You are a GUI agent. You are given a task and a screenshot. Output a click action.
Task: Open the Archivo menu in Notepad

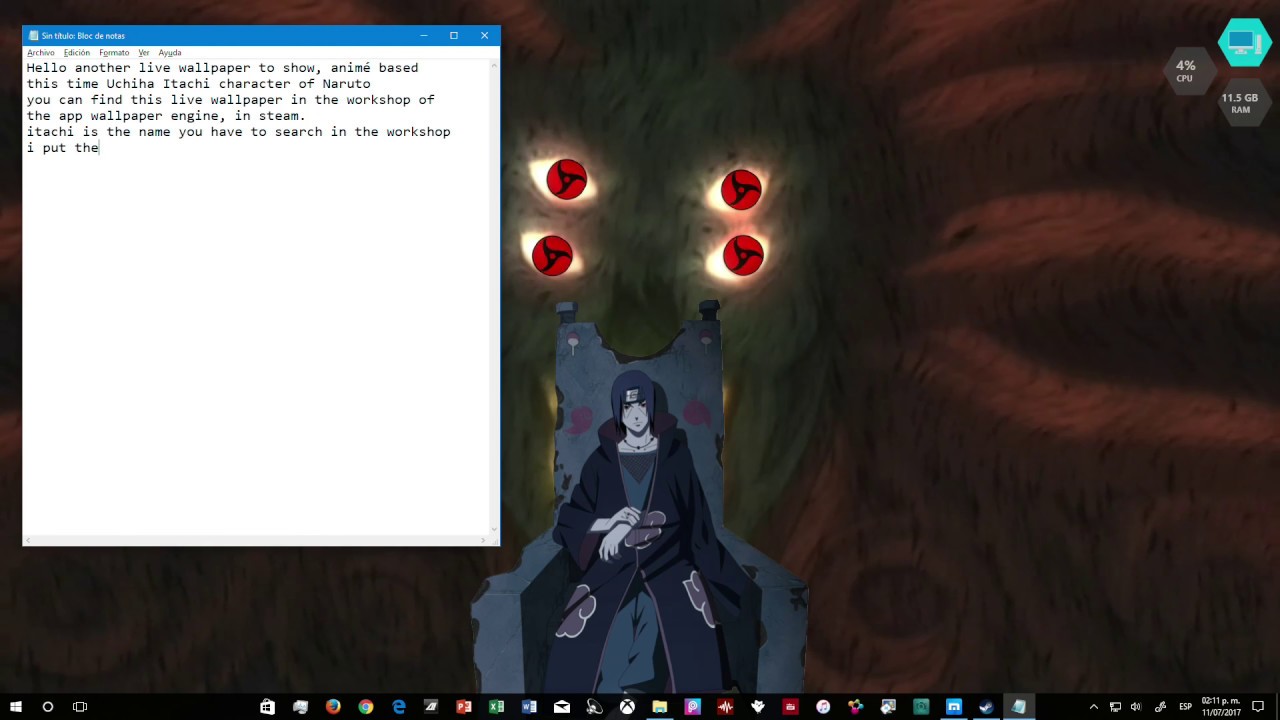click(40, 52)
